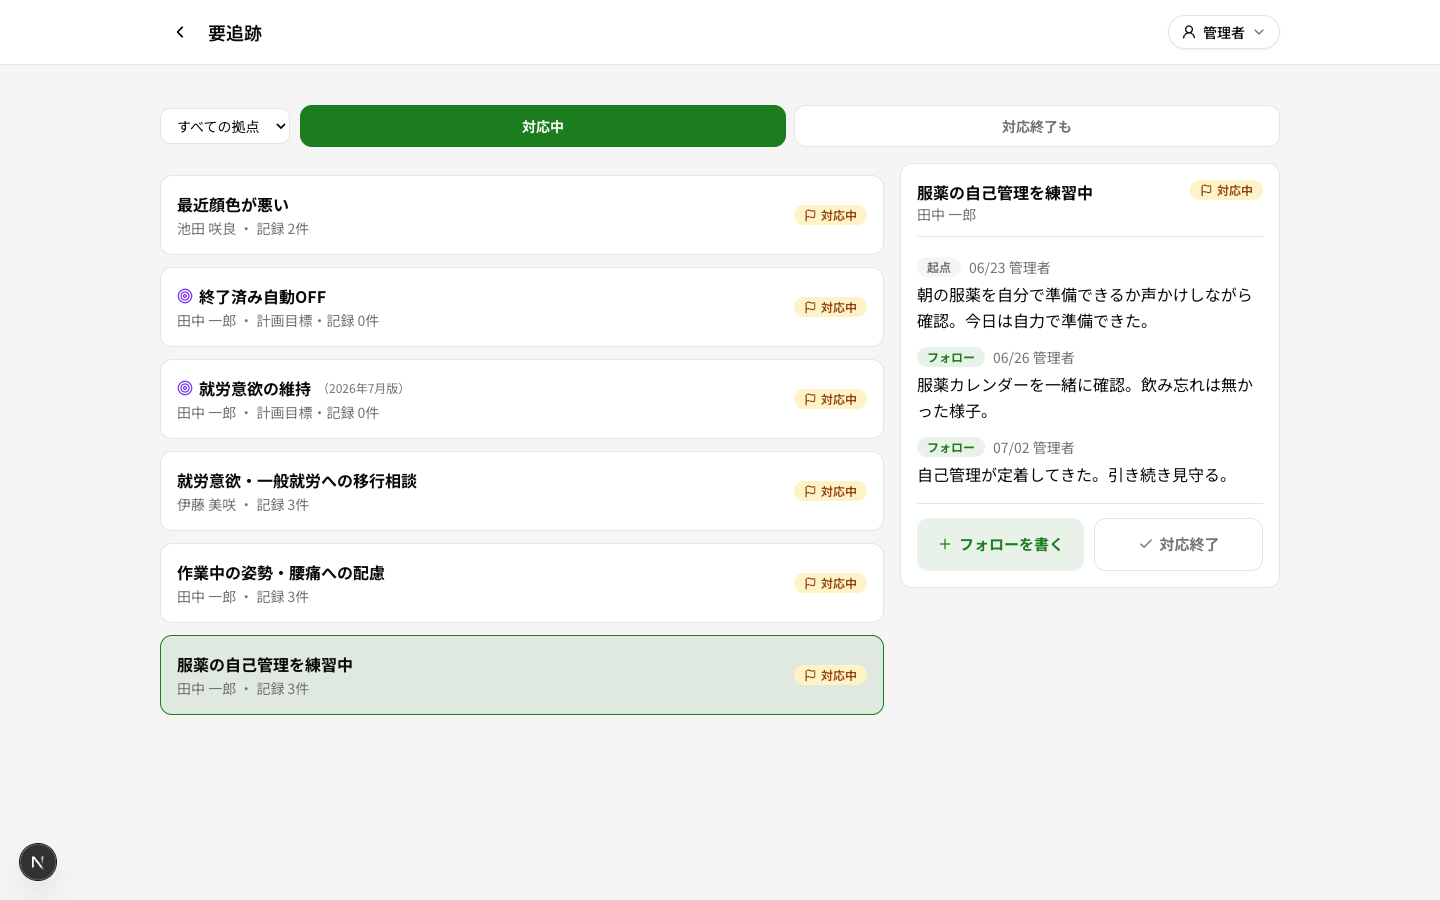Click the user profile icon beside 管理者
This screenshot has width=1440, height=900.
tap(1188, 32)
